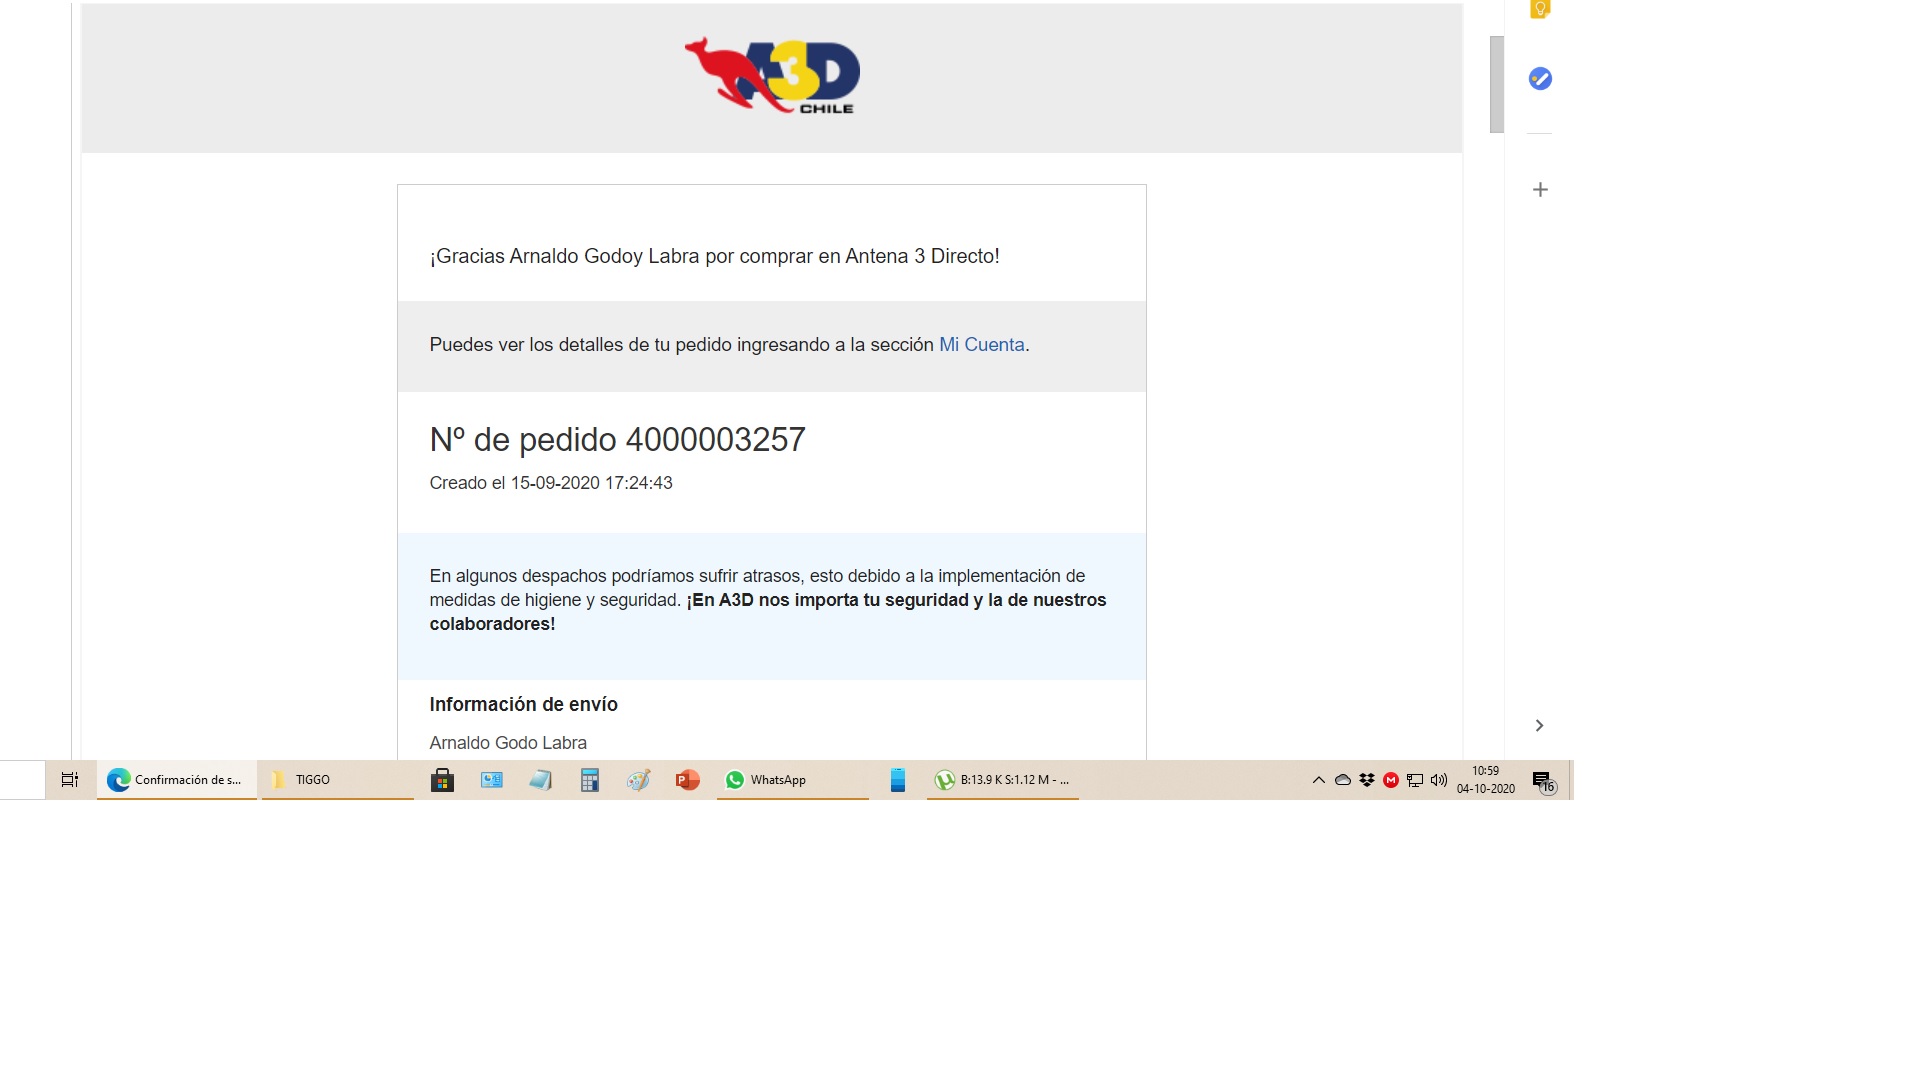Collapse side panel with chevron arrow

(x=1540, y=726)
